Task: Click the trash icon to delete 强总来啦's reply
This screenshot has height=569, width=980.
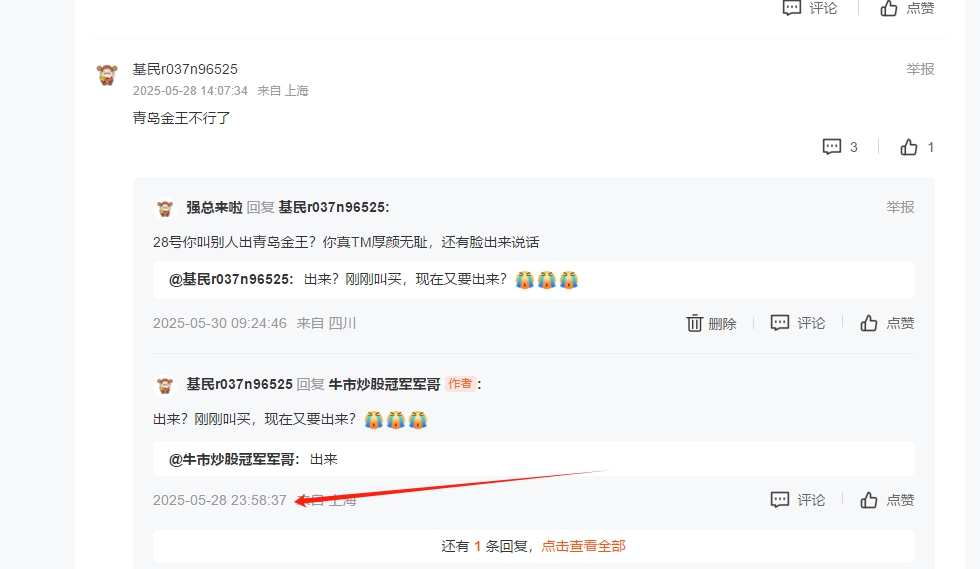Action: pos(694,323)
